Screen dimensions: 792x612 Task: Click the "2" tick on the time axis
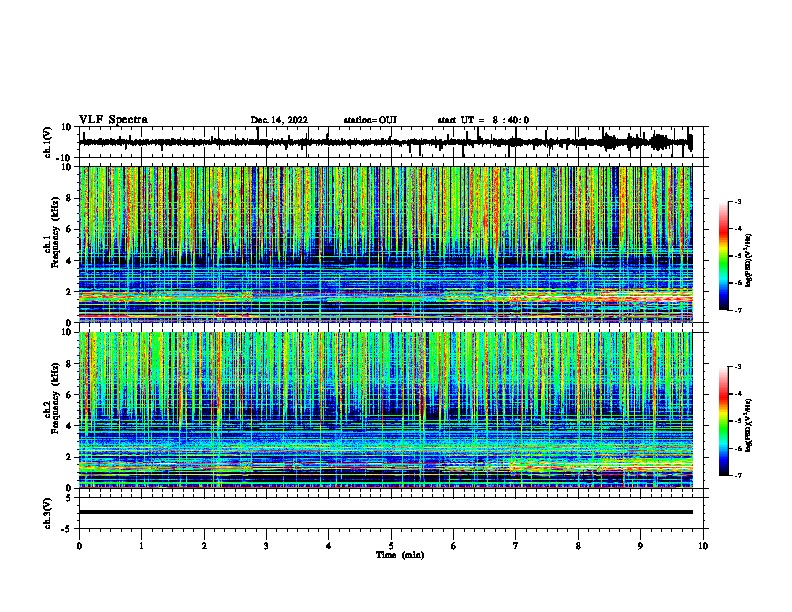[x=204, y=546]
